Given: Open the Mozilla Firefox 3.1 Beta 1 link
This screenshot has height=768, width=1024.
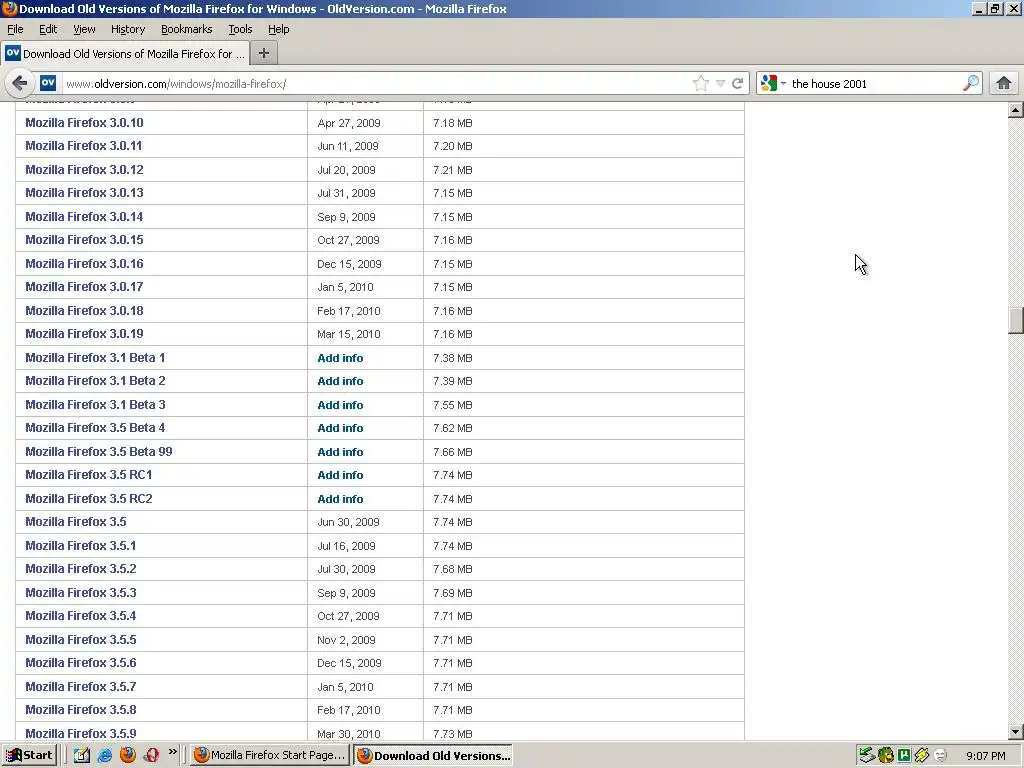Looking at the screenshot, I should point(95,358).
